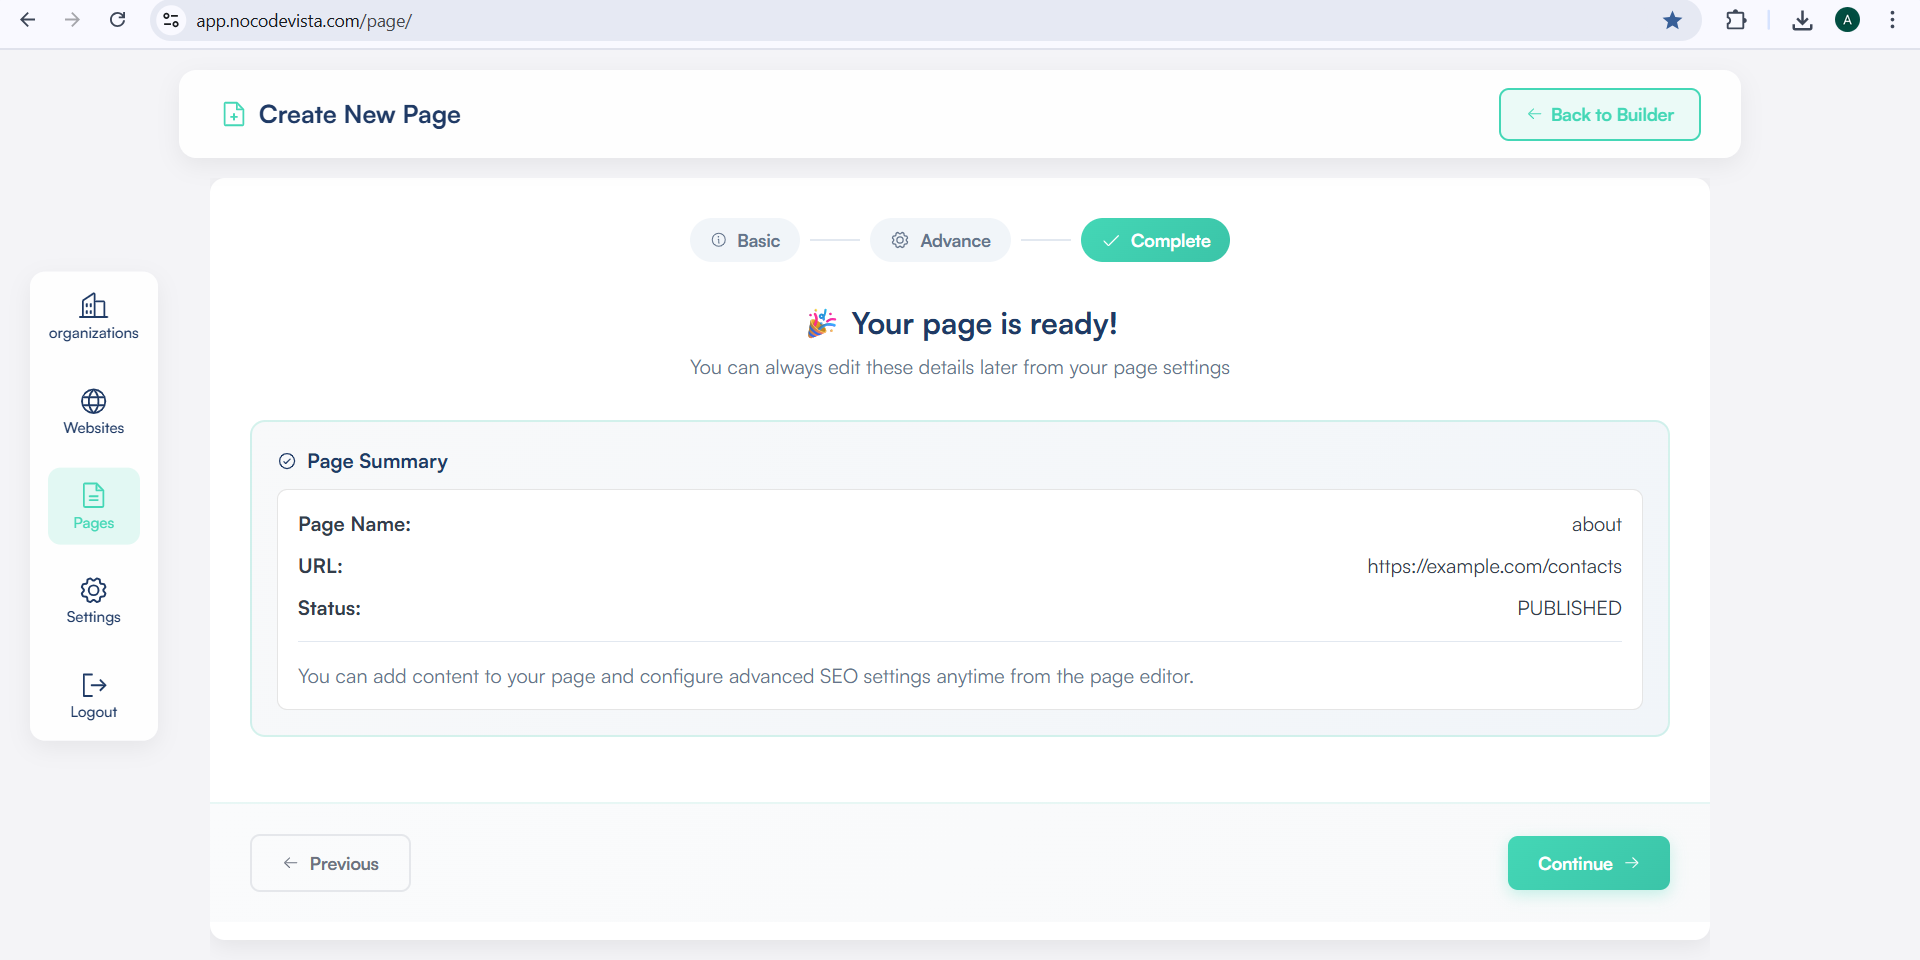Open the Websites globe icon
This screenshot has height=960, width=1920.
click(94, 402)
